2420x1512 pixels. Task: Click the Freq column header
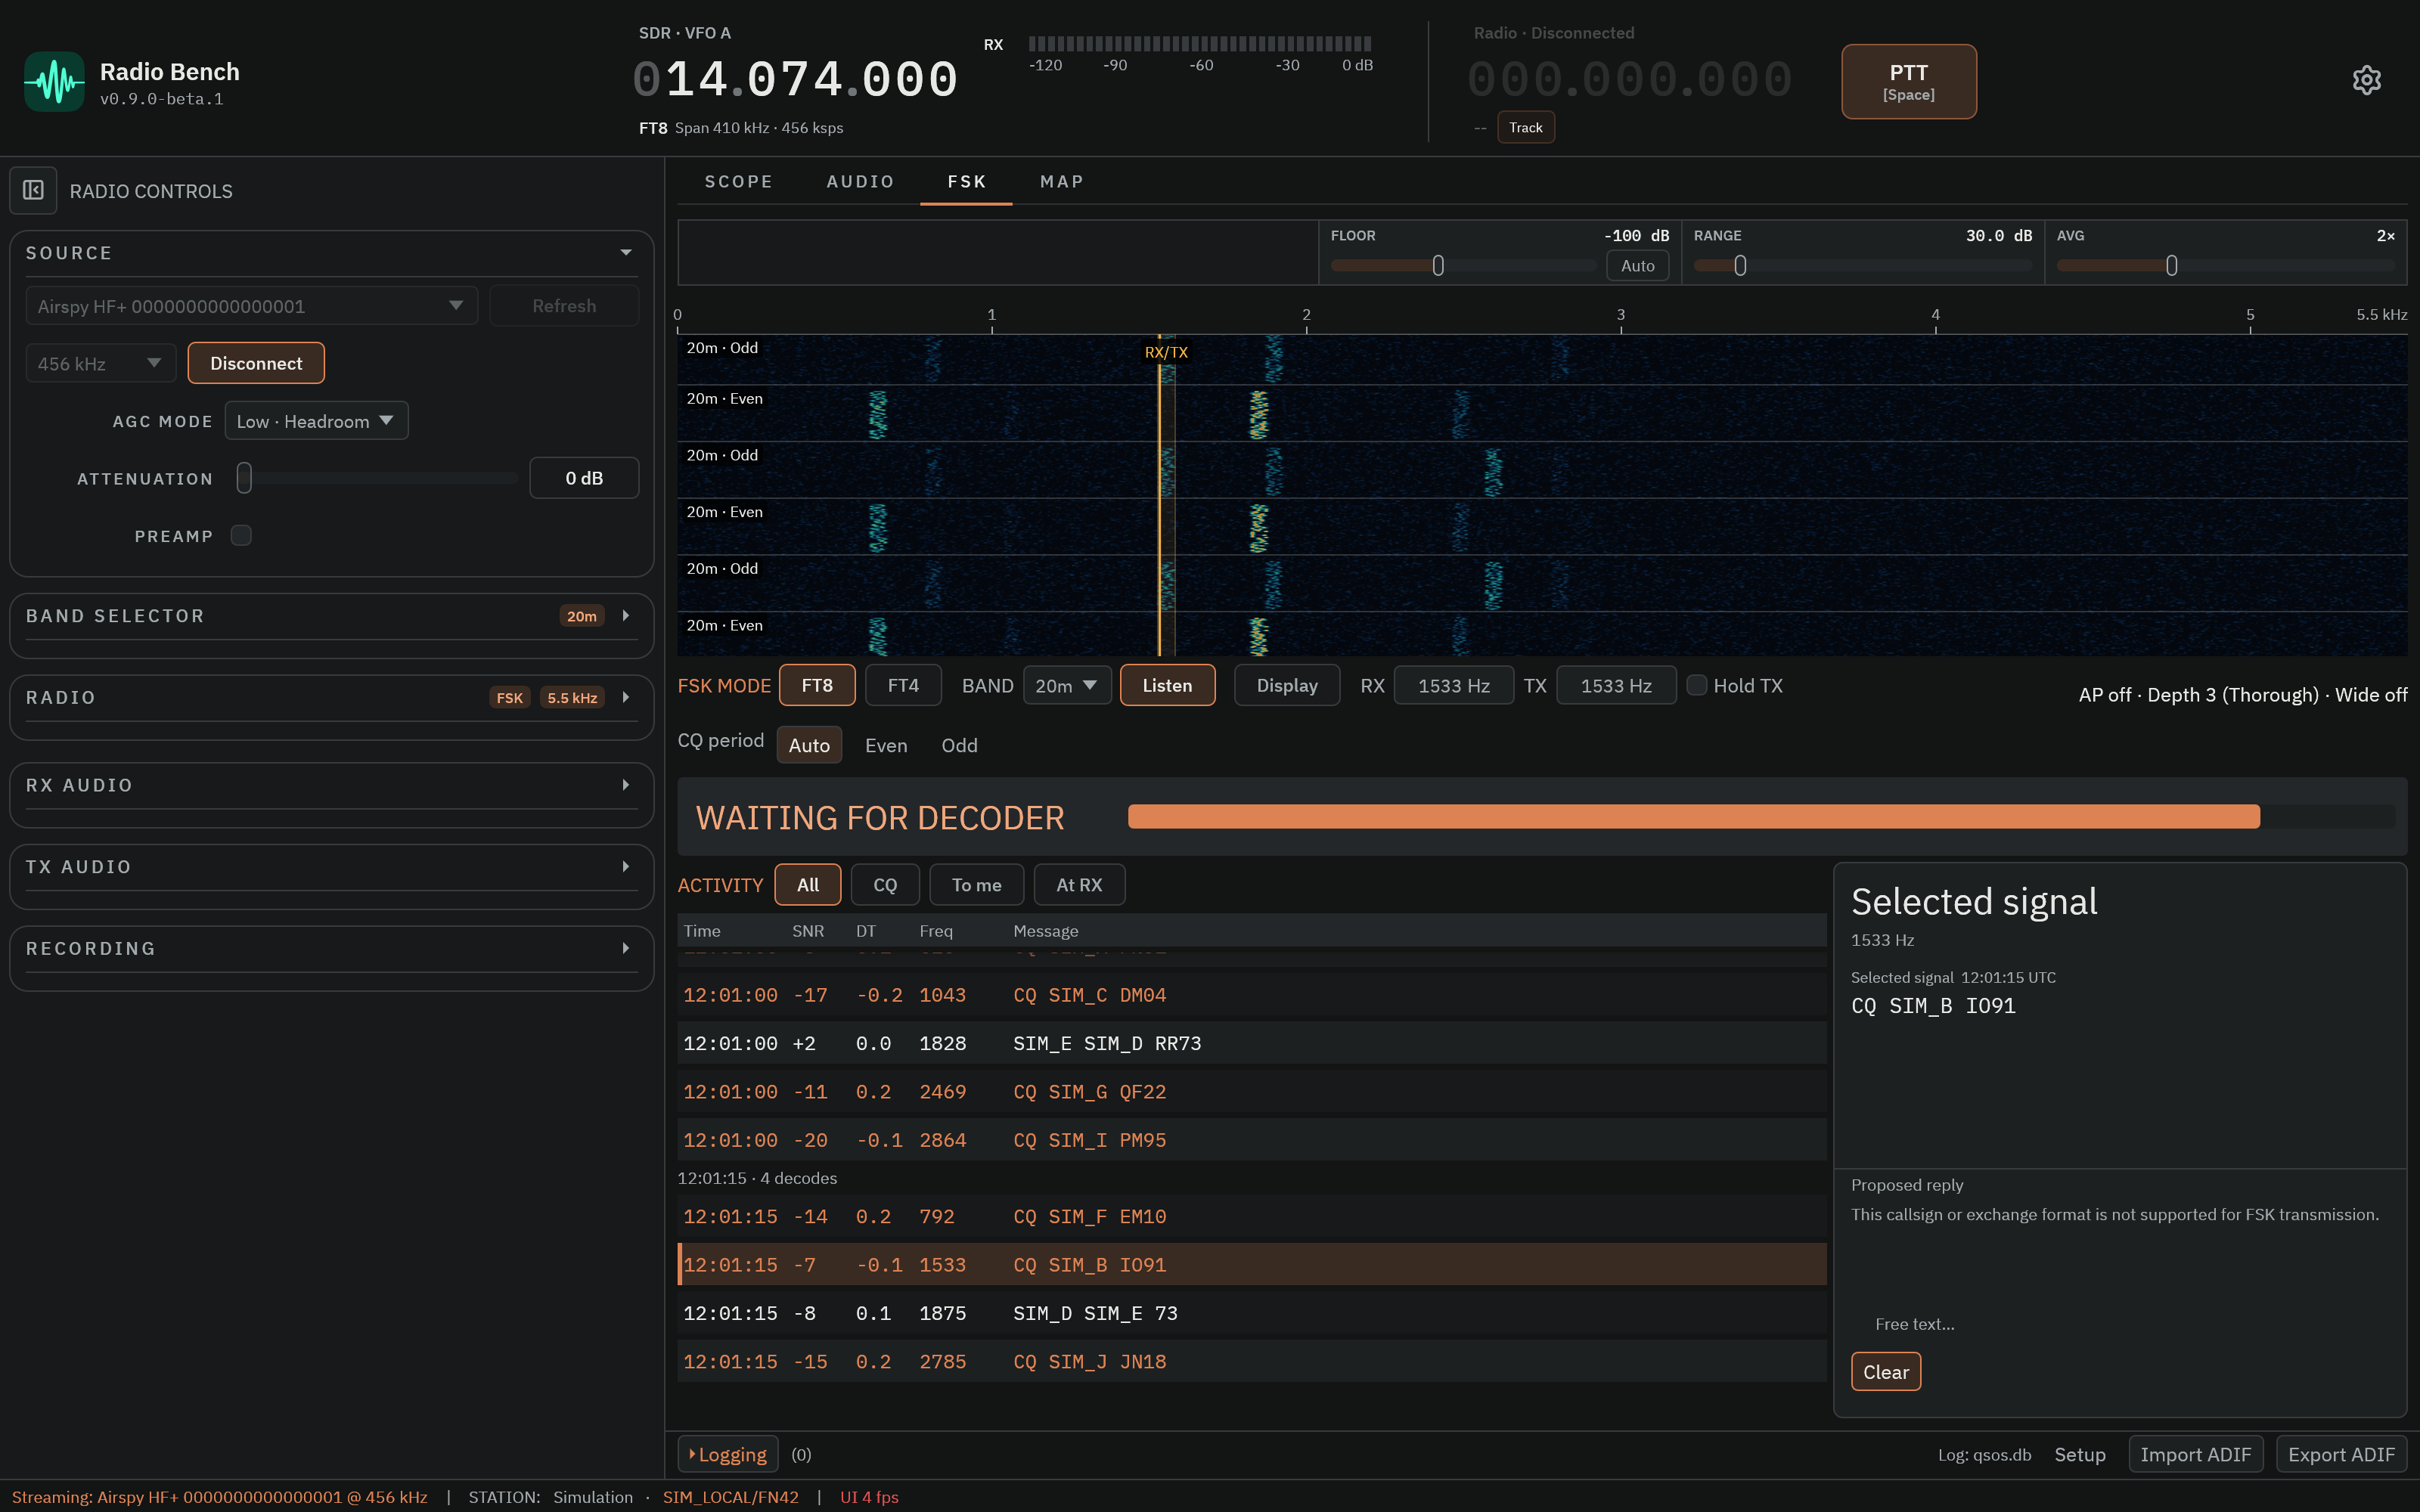pos(936,931)
